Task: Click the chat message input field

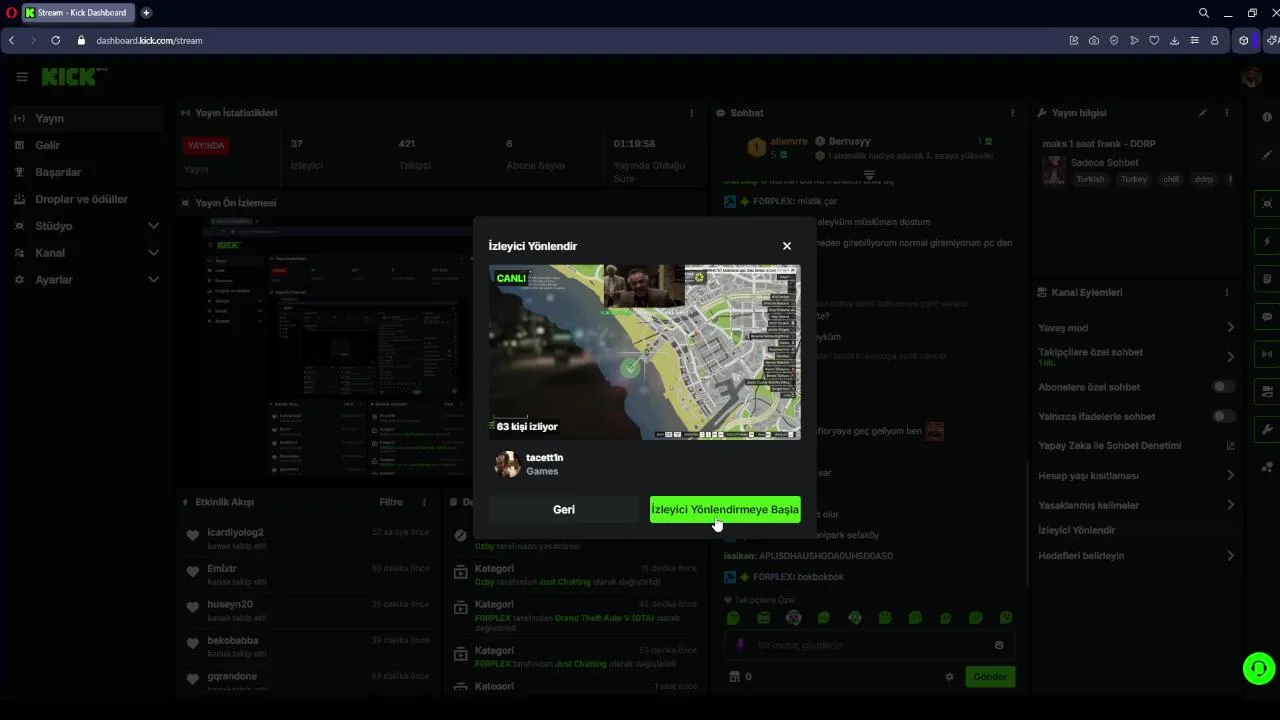Action: 870,645
